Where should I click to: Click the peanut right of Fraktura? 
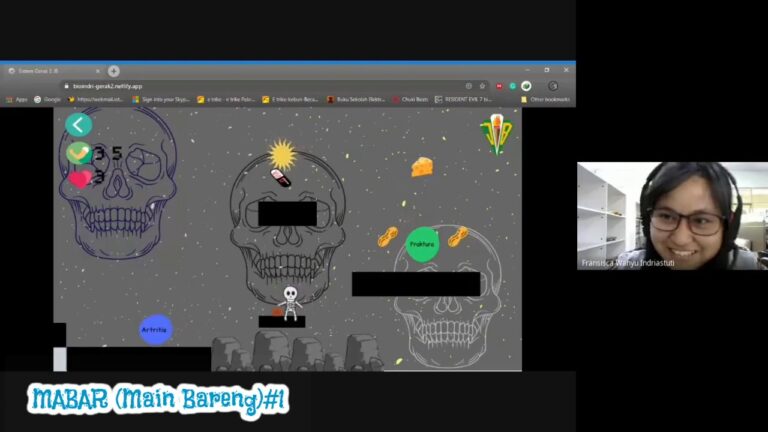tap(458, 237)
